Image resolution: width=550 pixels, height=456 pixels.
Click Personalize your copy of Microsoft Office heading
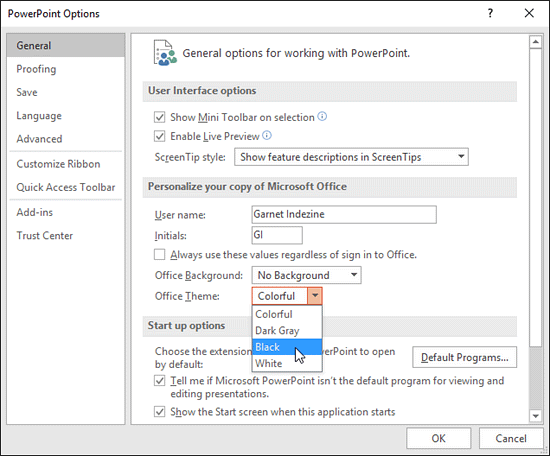[247, 186]
